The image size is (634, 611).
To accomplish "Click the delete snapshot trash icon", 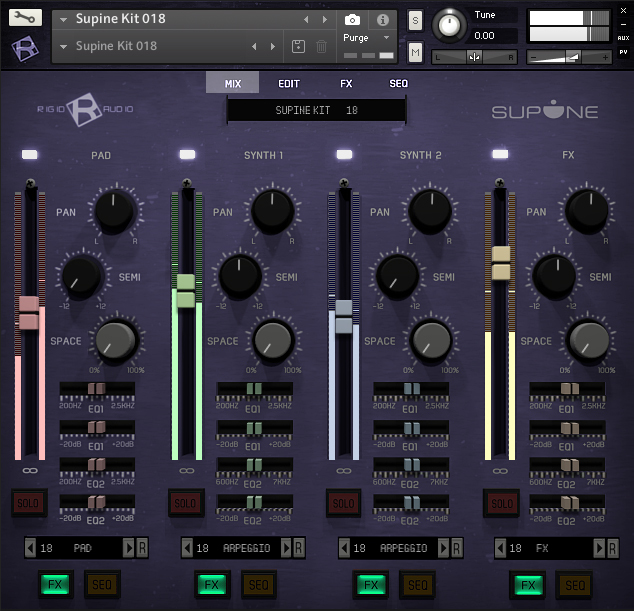I will pyautogui.click(x=321, y=46).
